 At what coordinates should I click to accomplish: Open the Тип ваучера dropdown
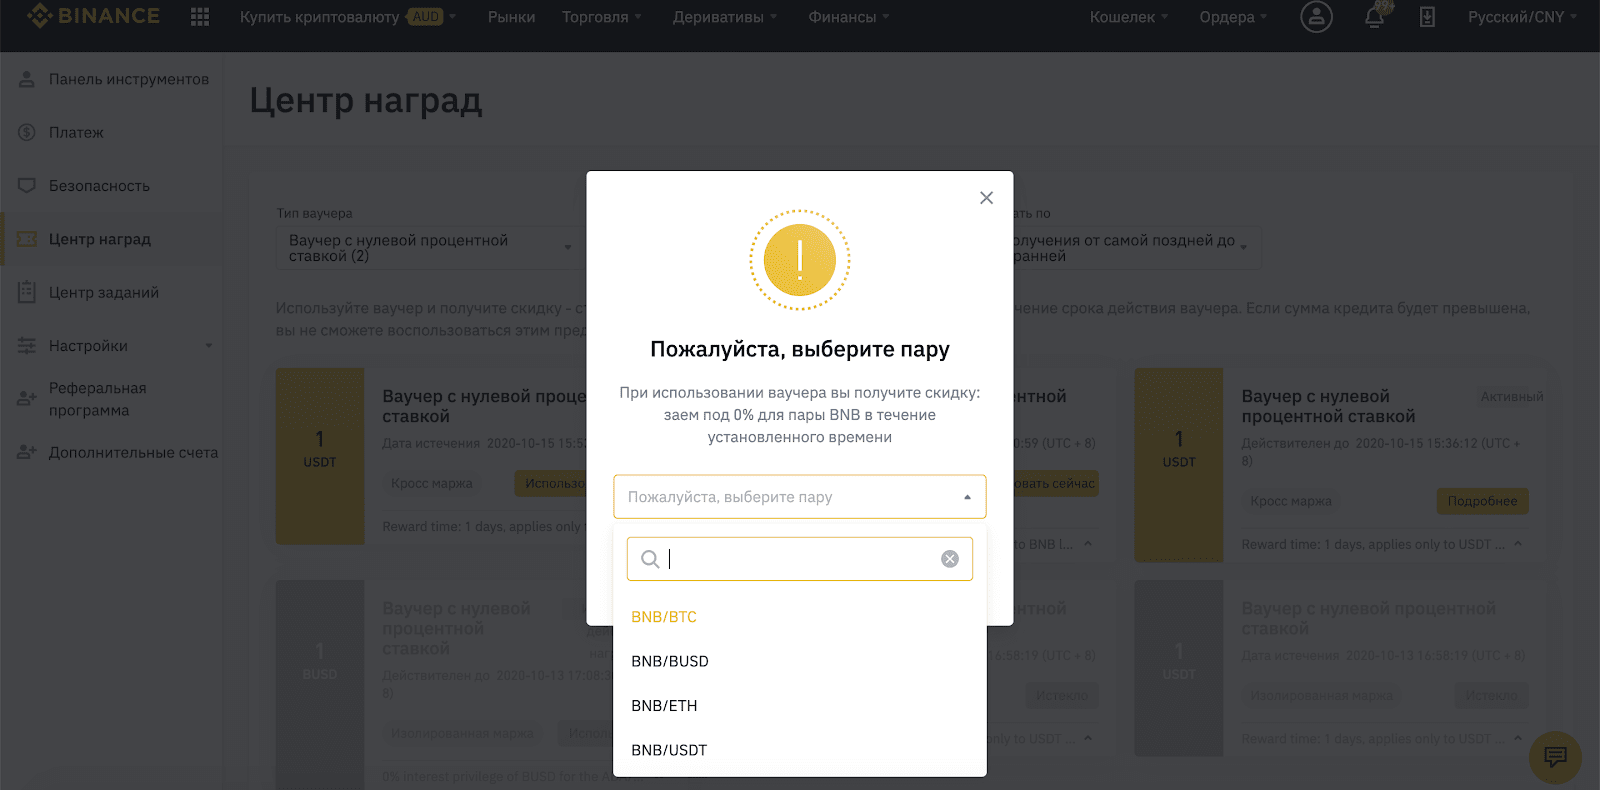coord(430,248)
